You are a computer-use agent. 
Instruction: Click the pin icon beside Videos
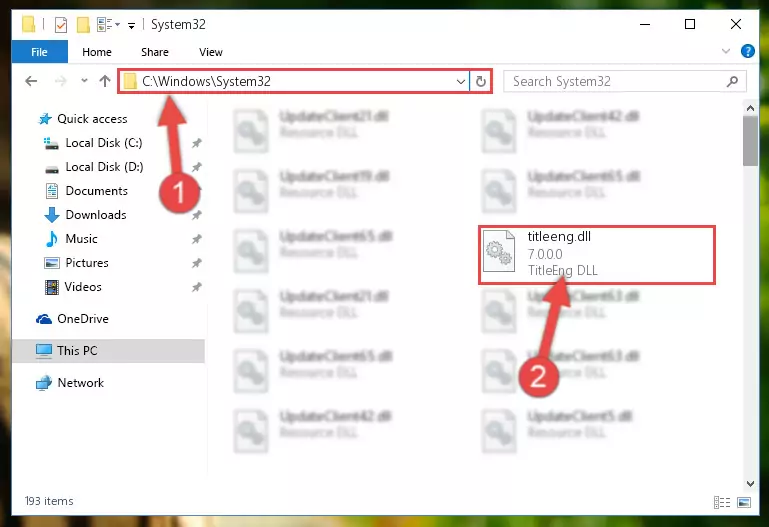click(197, 287)
